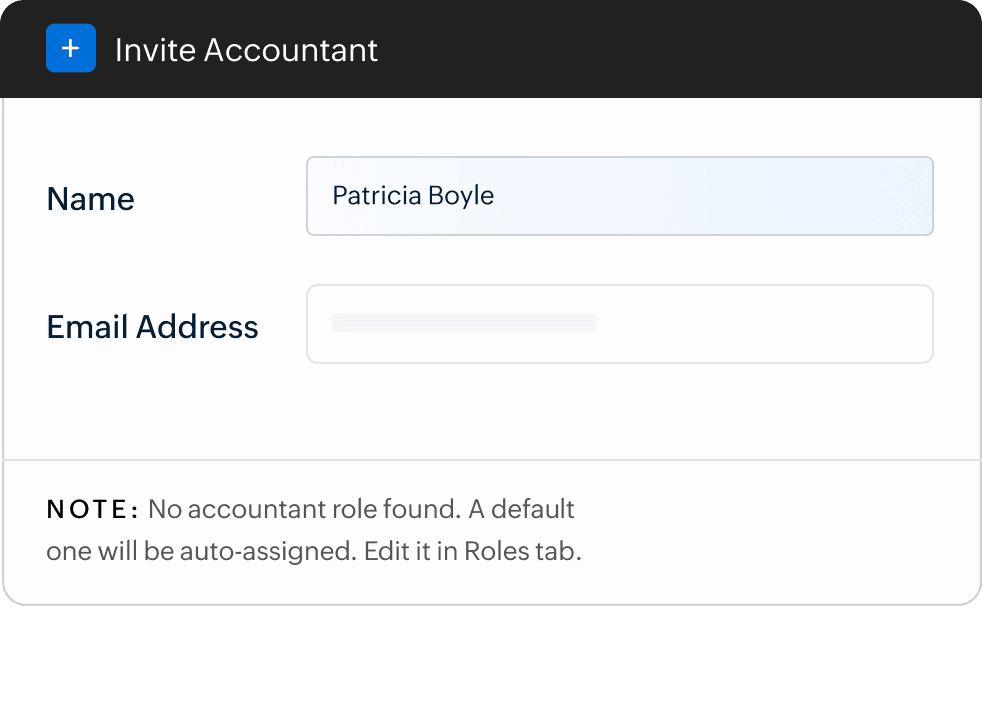Image resolution: width=982 pixels, height=716 pixels.
Task: Click the word Accountant in the header
Action: pos(291,50)
